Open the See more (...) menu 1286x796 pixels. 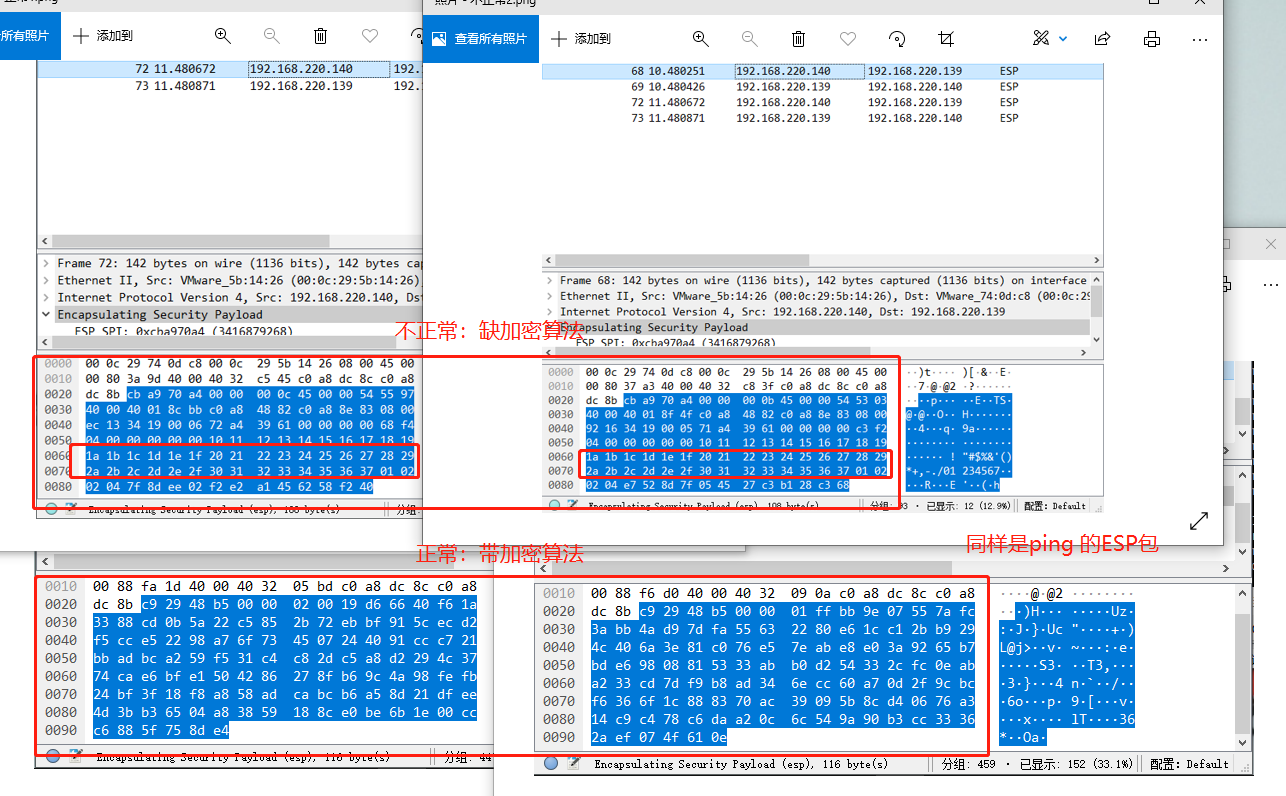[1200, 39]
